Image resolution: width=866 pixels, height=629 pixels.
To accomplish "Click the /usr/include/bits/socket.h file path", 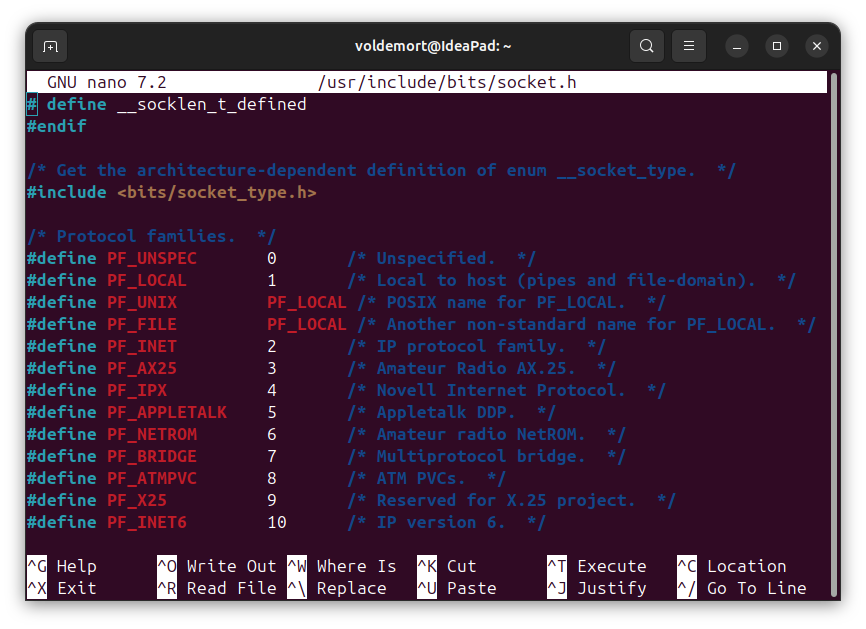I will point(447,82).
